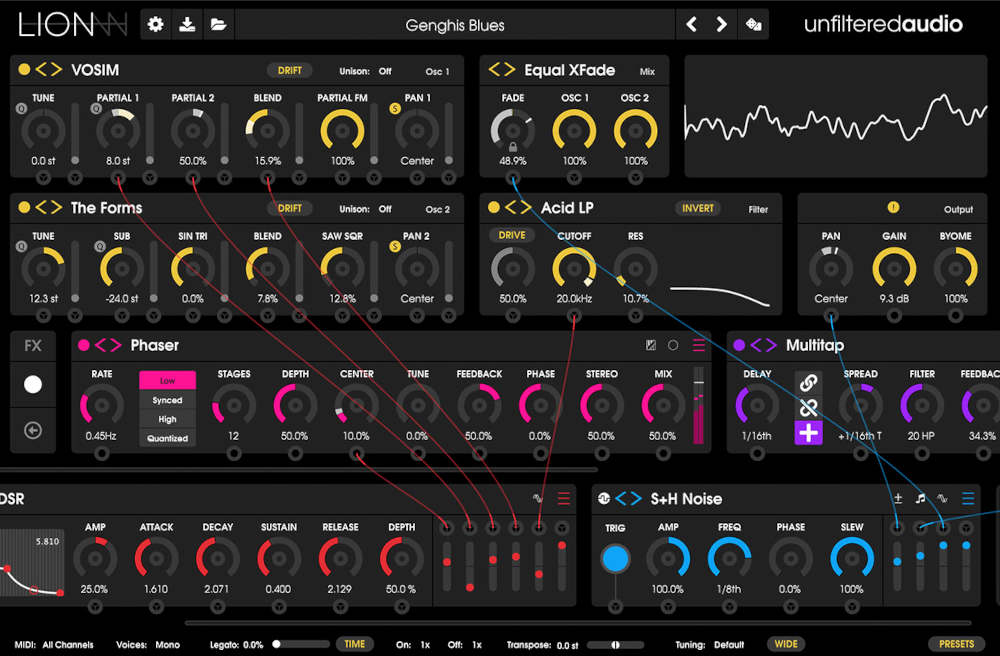1000x656 pixels.
Task: Click the randomize dice icon near preset arrows
Action: click(753, 24)
